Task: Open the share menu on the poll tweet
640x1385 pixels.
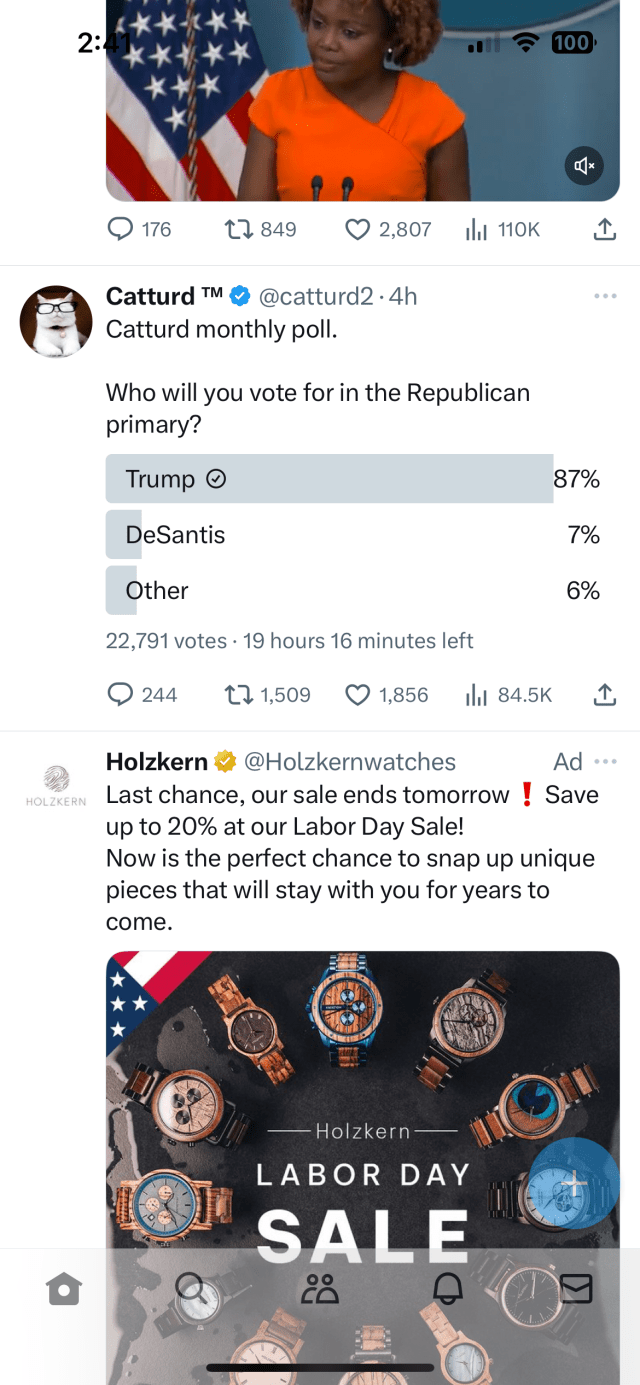Action: (x=604, y=694)
